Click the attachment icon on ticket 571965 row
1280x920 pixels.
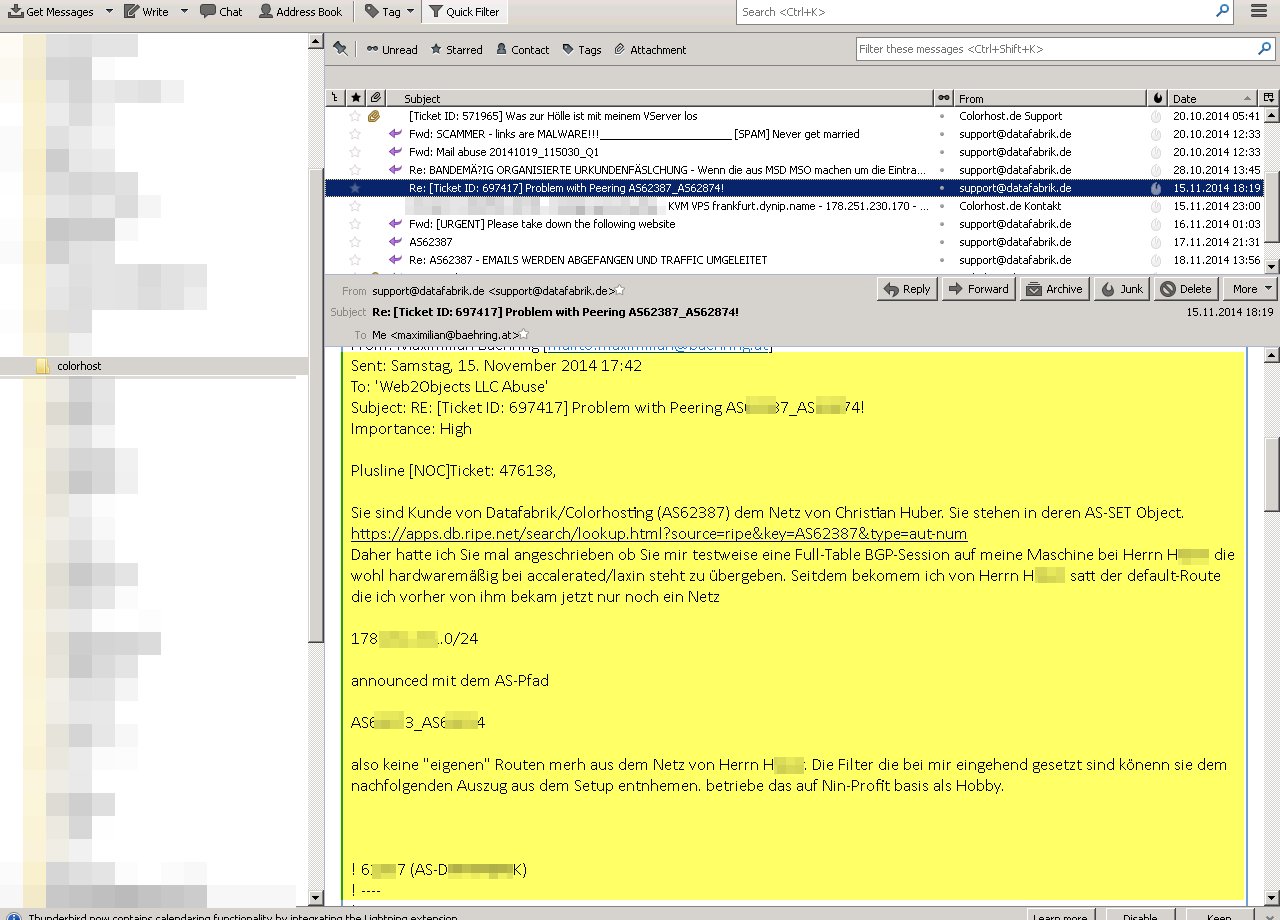point(374,116)
